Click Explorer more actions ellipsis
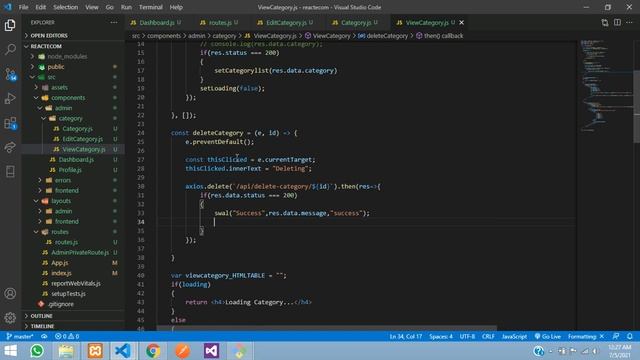The height and width of the screenshot is (360, 640). click(113, 22)
